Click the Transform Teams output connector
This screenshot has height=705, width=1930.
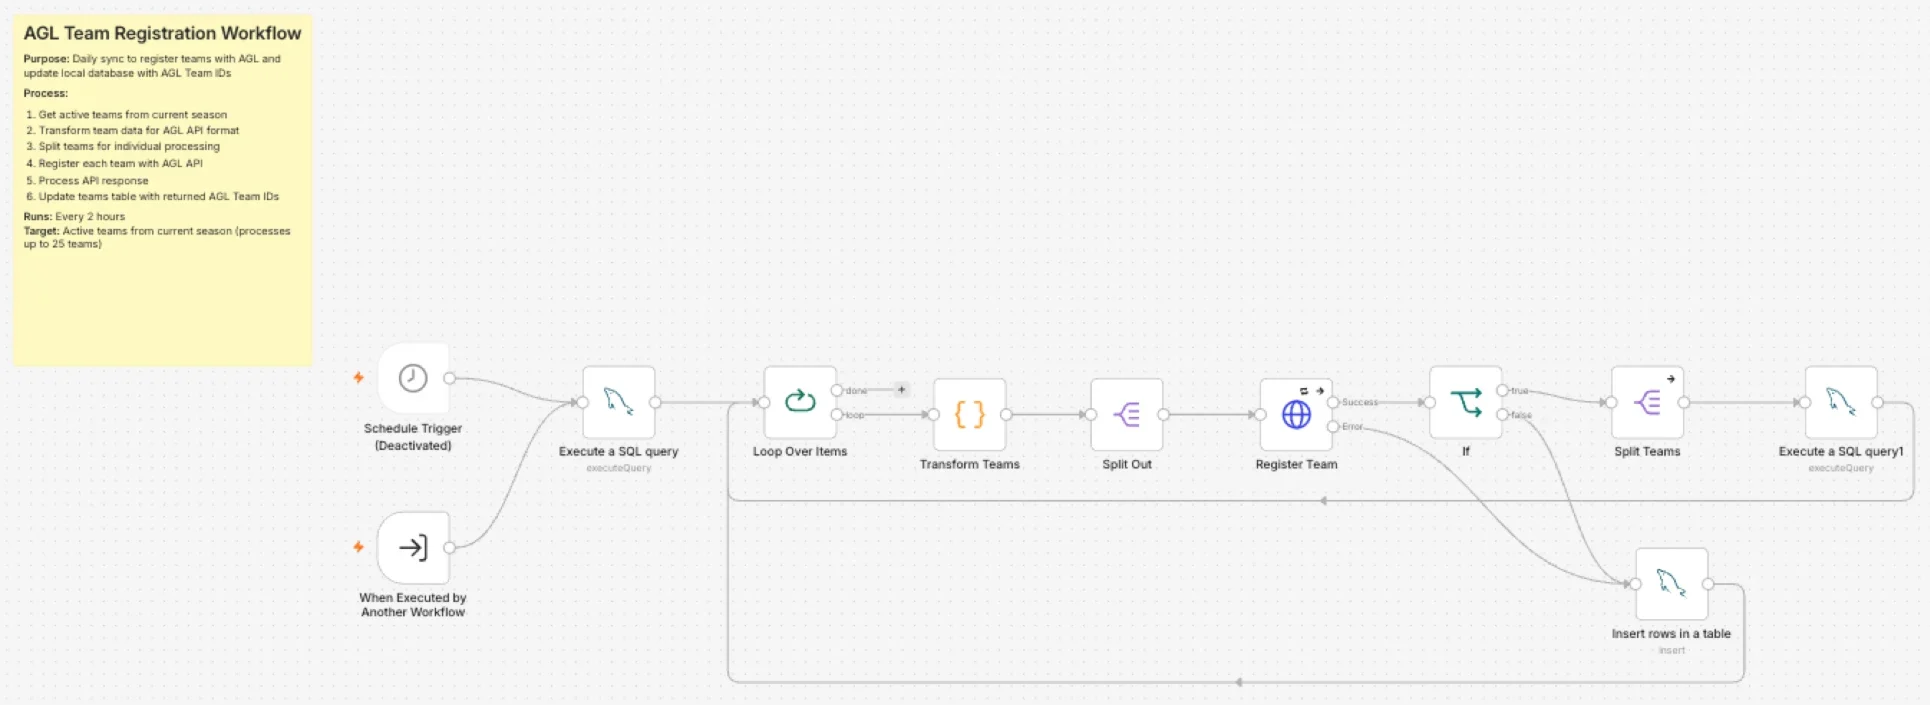point(1006,414)
